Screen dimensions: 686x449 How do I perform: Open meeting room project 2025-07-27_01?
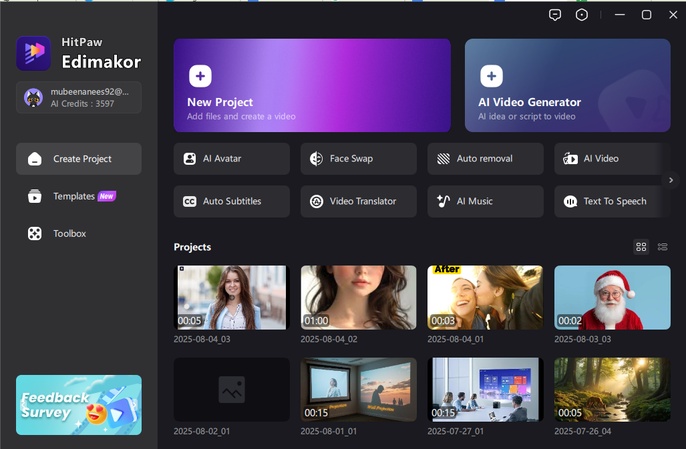coord(485,389)
